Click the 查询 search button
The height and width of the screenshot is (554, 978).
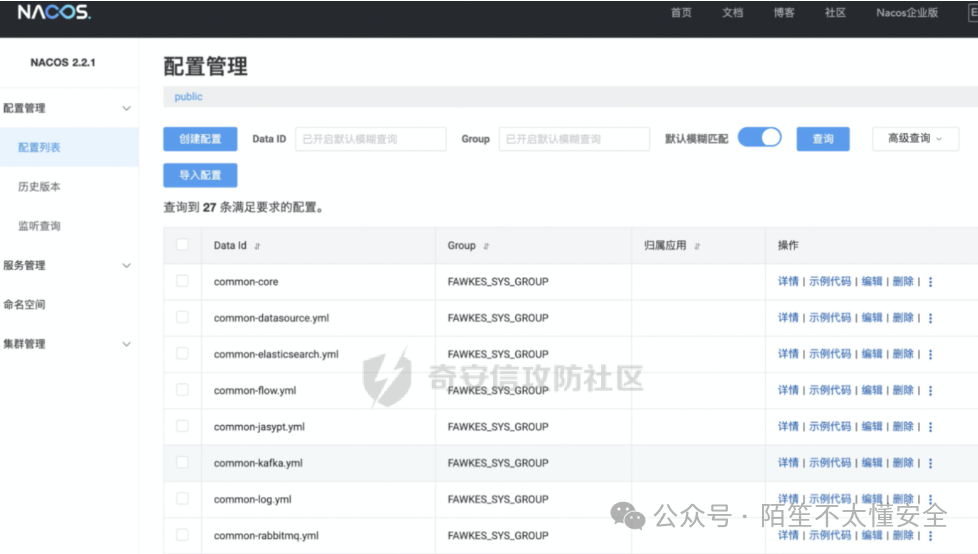pyautogui.click(x=823, y=138)
